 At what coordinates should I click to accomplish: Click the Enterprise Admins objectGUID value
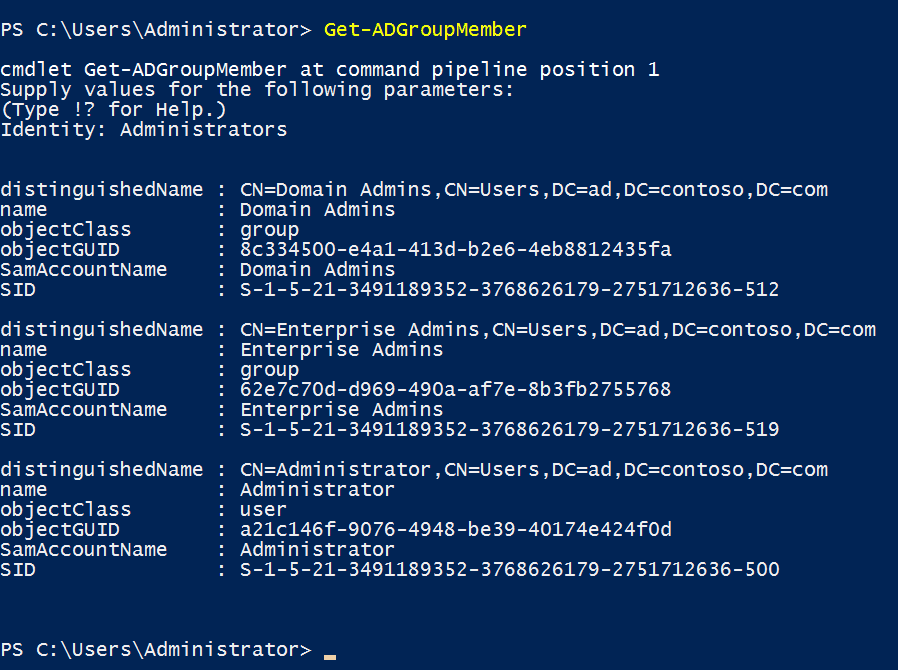pyautogui.click(x=455, y=390)
